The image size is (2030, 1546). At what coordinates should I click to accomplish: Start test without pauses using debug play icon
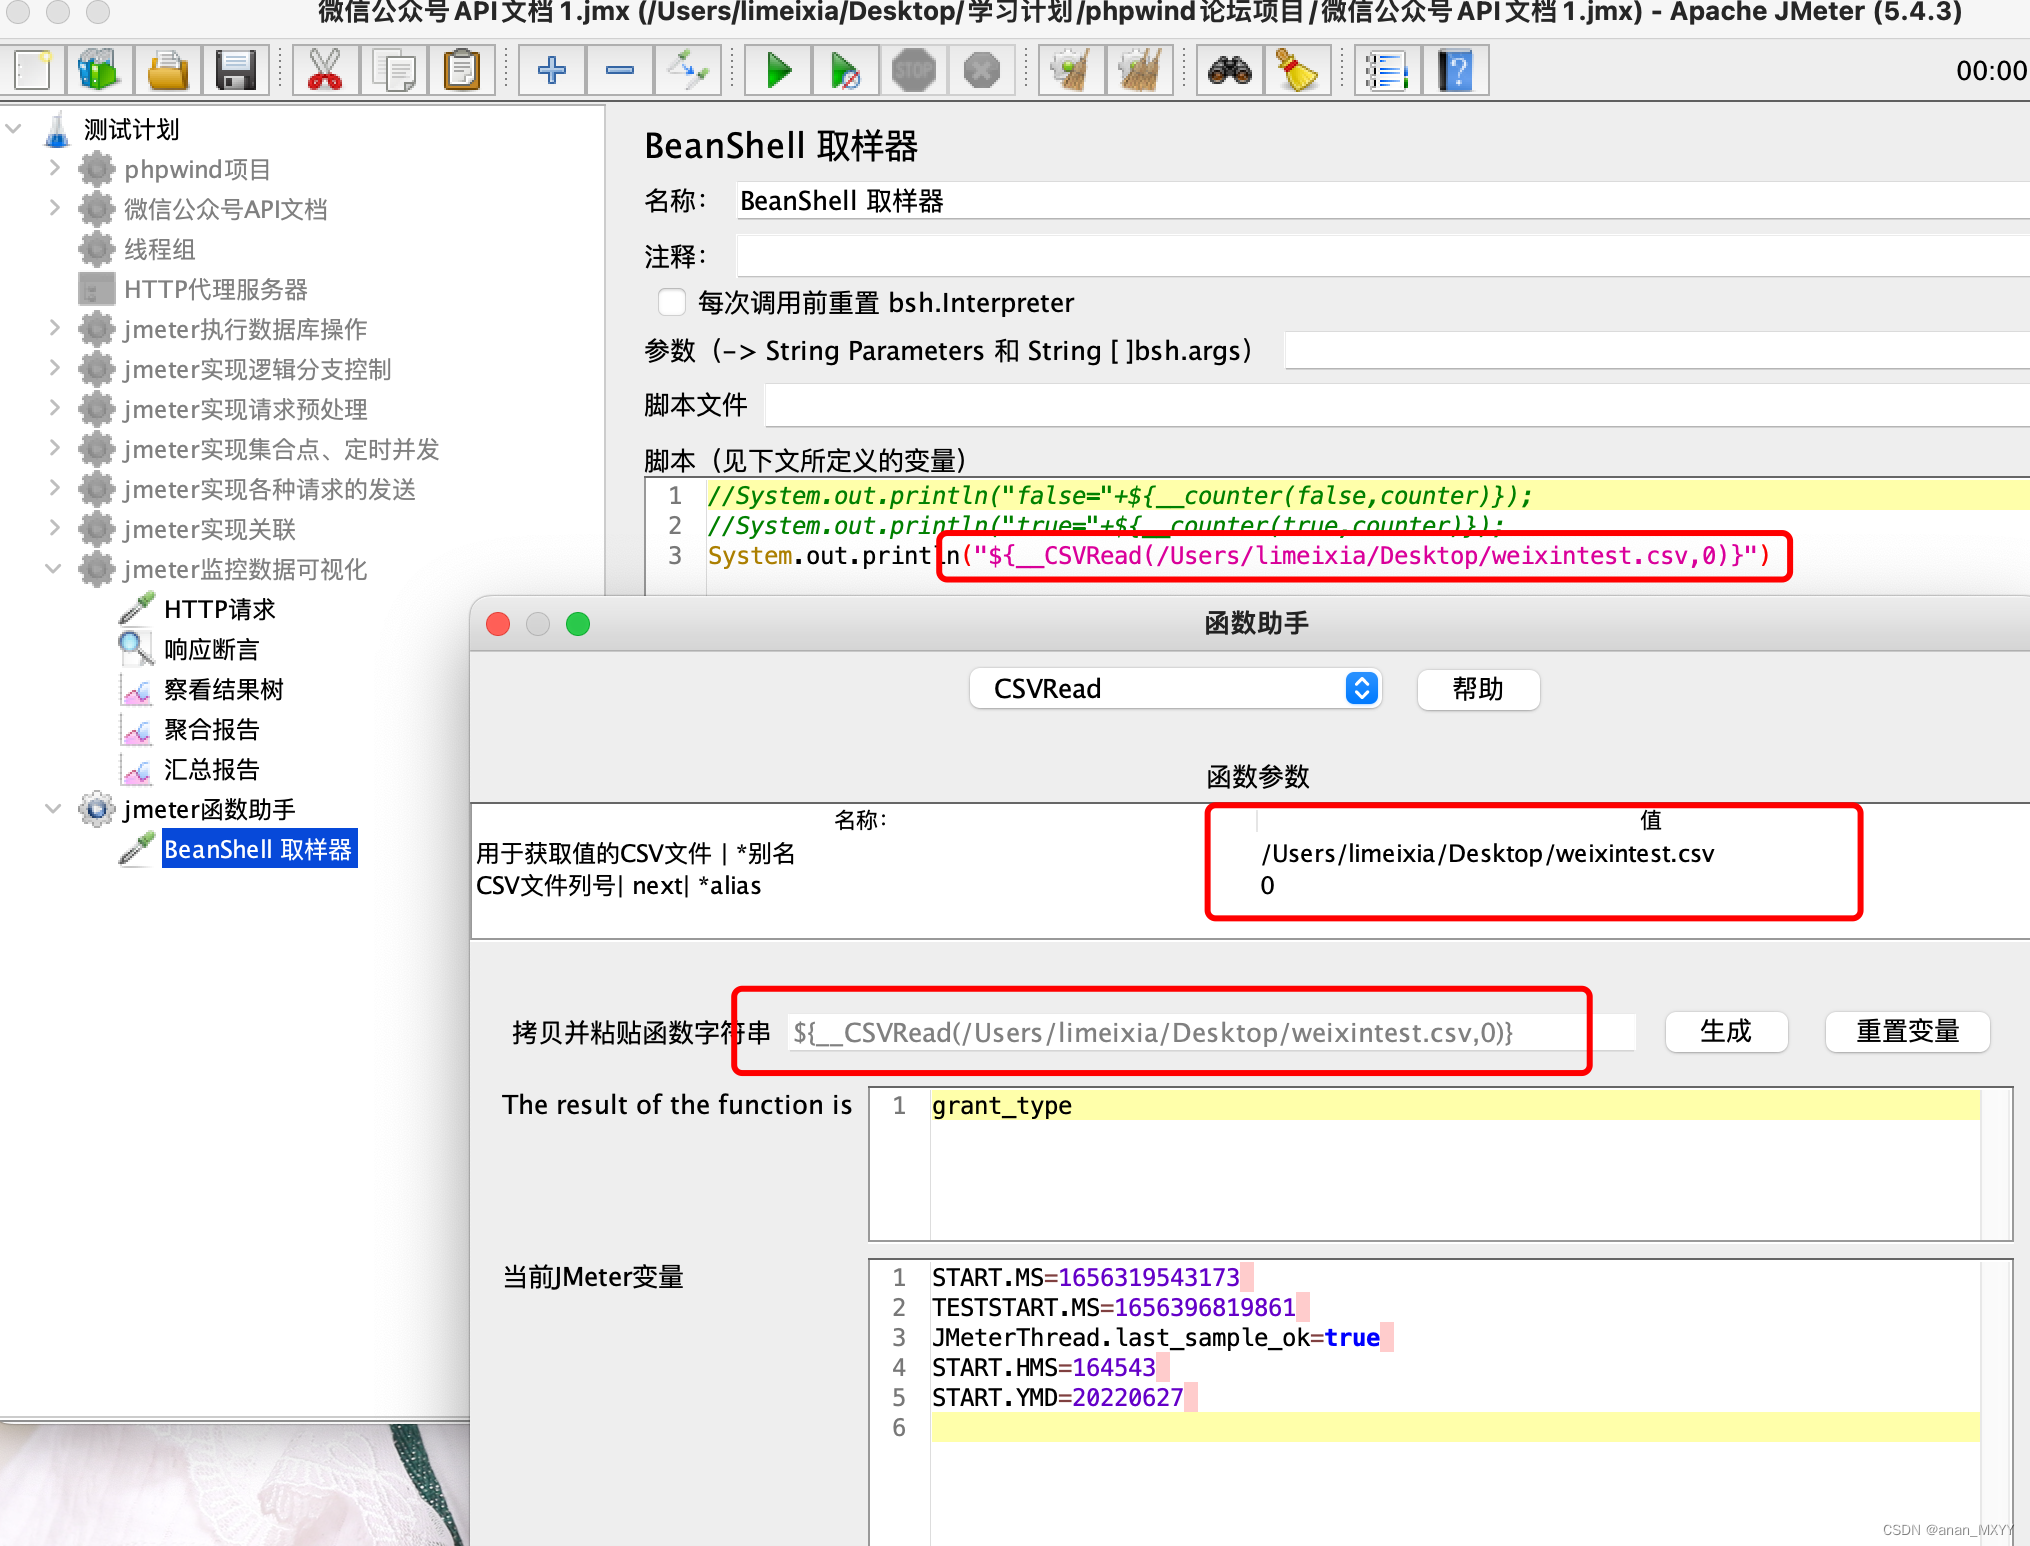845,70
